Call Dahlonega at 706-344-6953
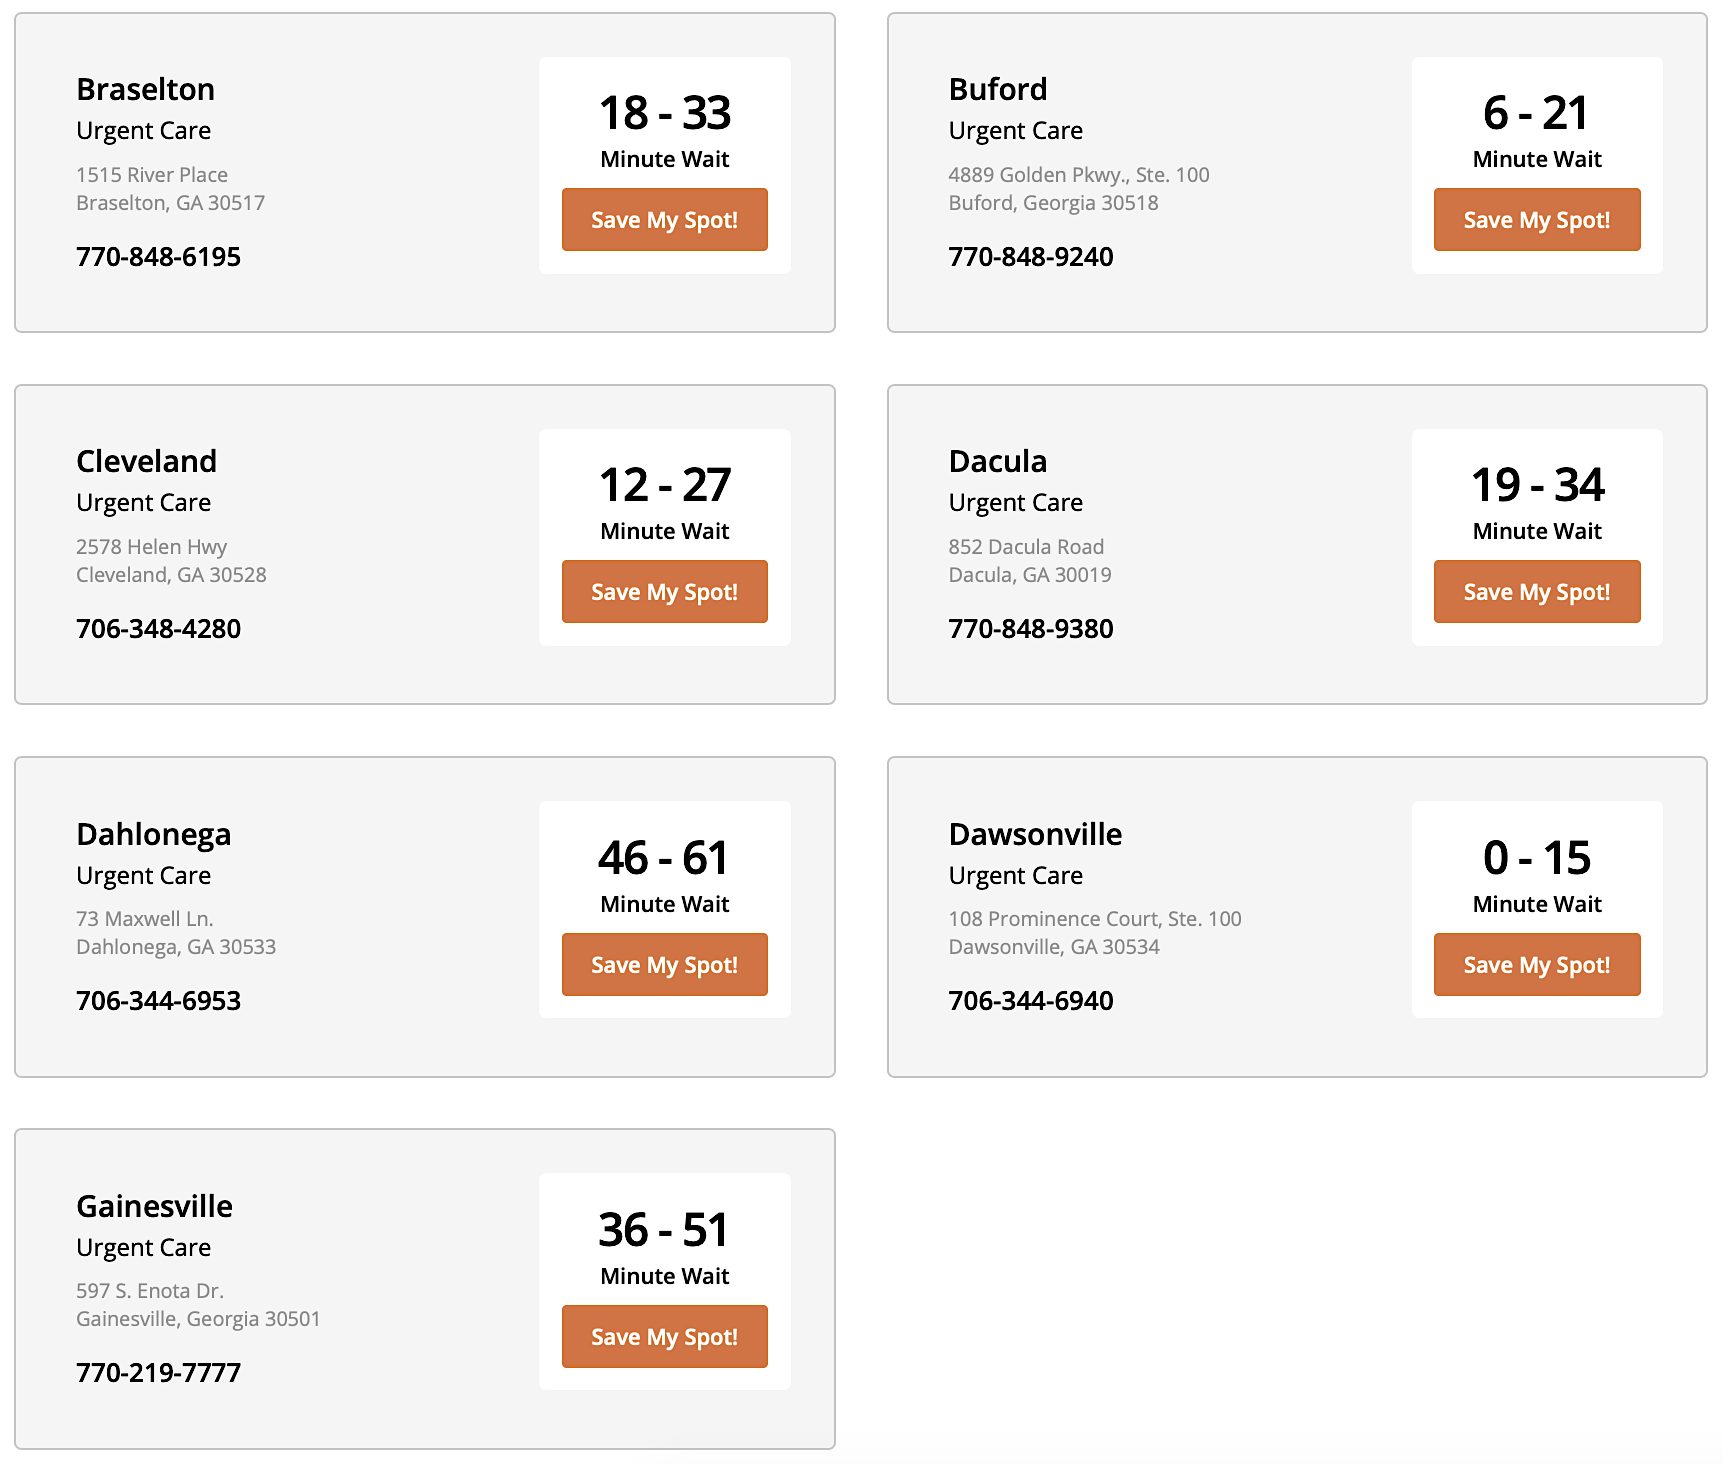The height and width of the screenshot is (1464, 1723). pos(158,1001)
